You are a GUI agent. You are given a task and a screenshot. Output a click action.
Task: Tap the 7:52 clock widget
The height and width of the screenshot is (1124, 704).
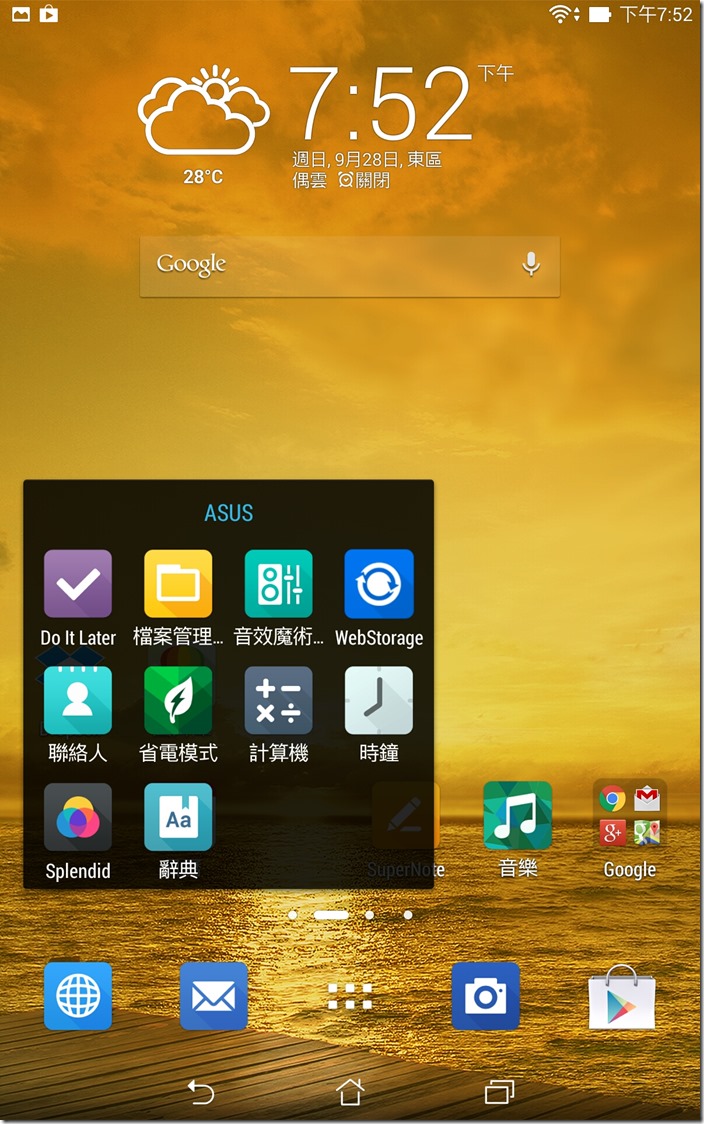(x=380, y=104)
